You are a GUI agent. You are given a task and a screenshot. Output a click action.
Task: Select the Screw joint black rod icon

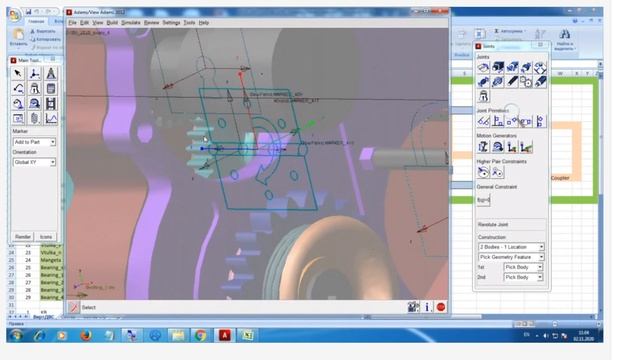point(512,82)
